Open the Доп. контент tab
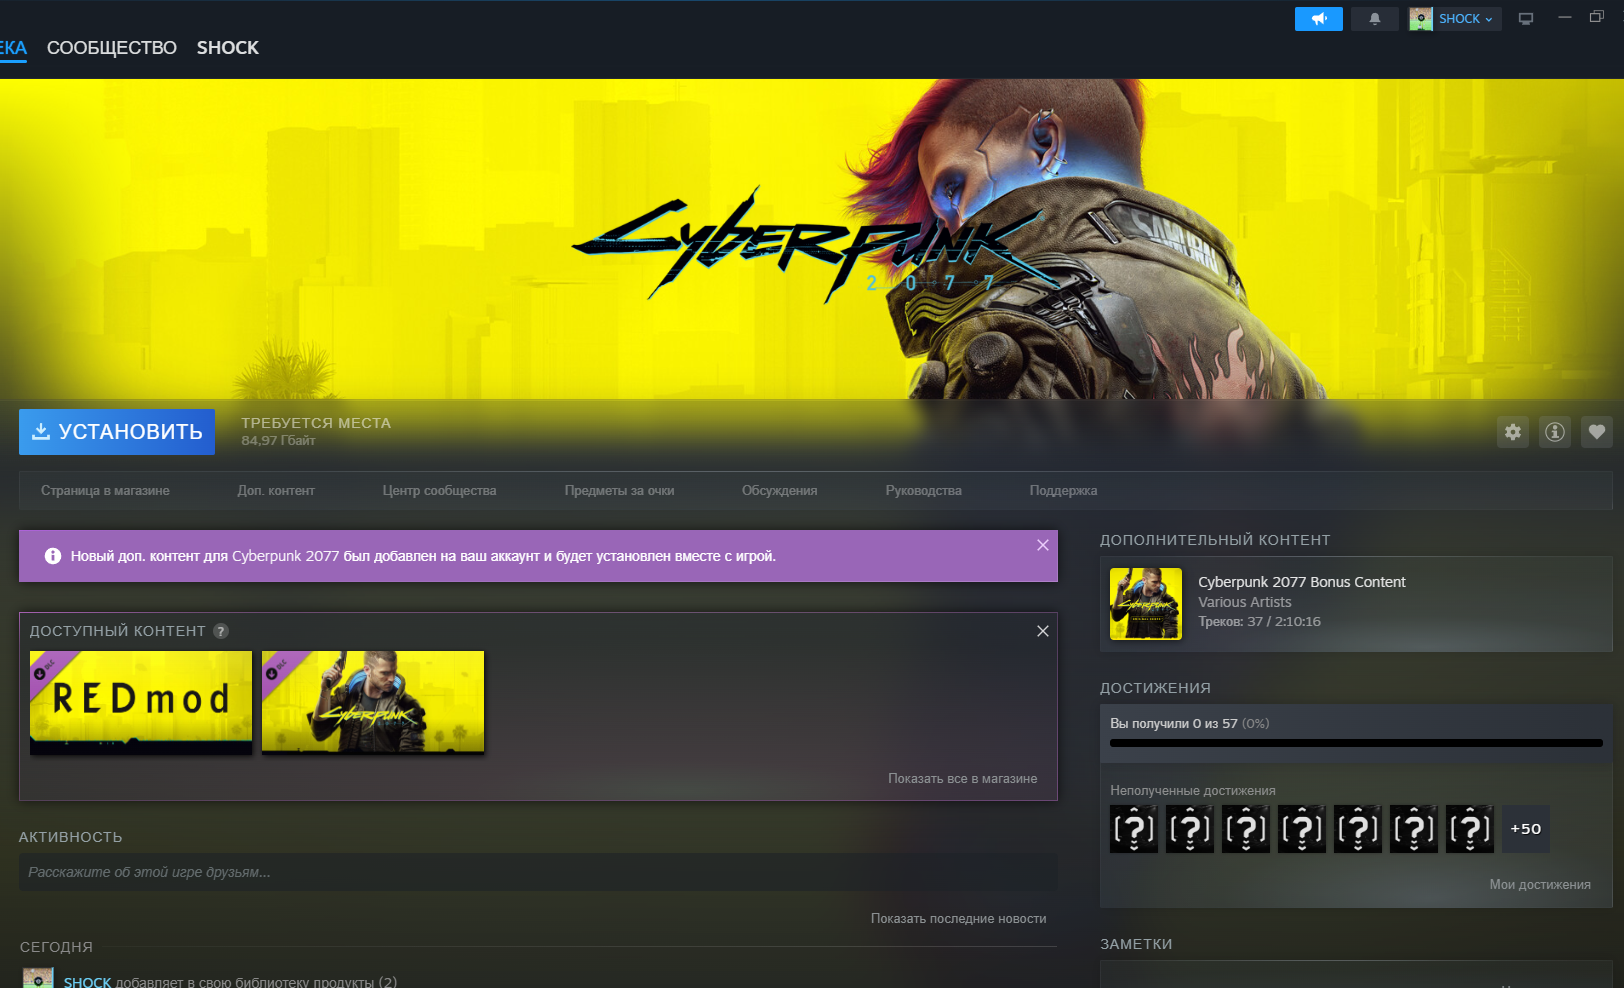 coord(276,491)
